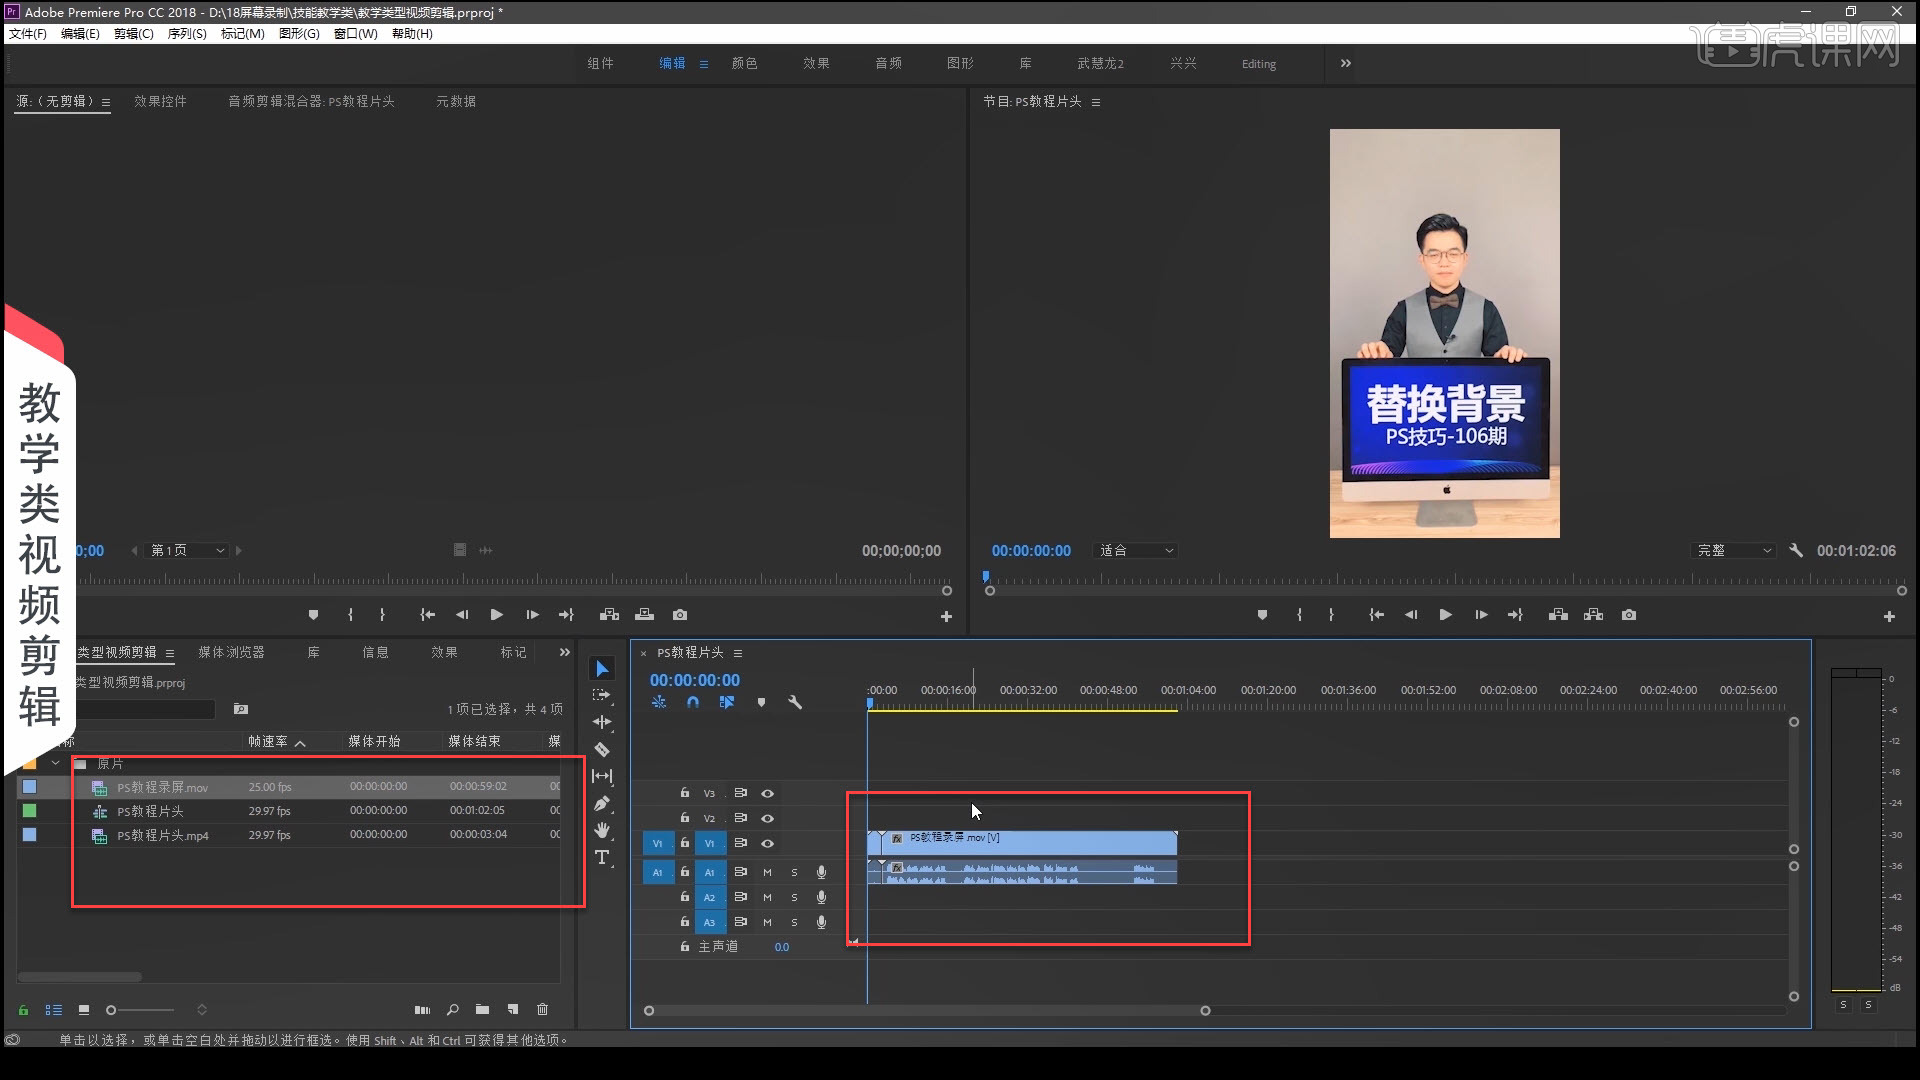Switch Project panel to icon view
Viewport: 1920px width, 1080px height.
click(84, 1010)
